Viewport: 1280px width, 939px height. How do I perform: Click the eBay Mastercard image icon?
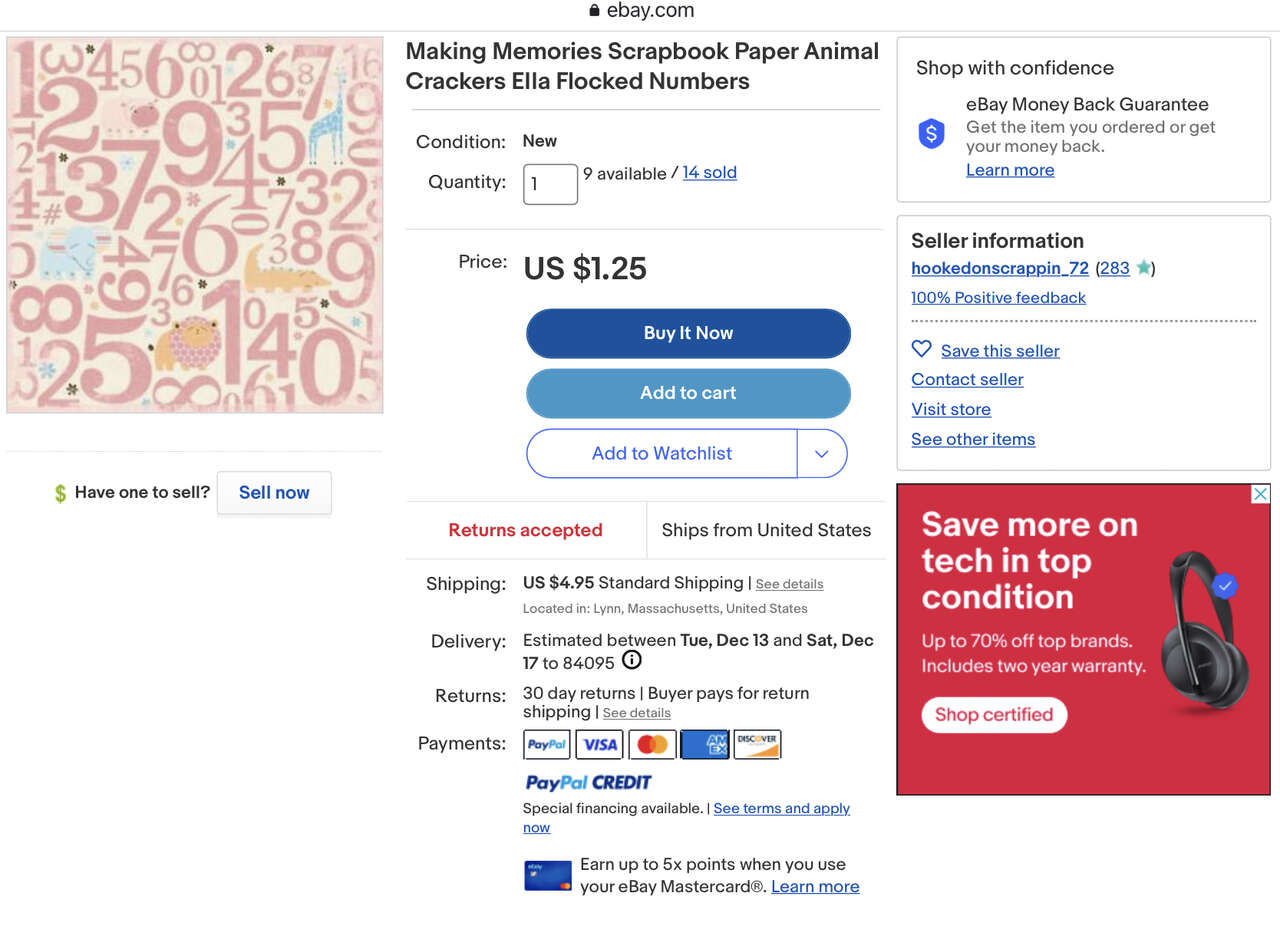[548, 875]
